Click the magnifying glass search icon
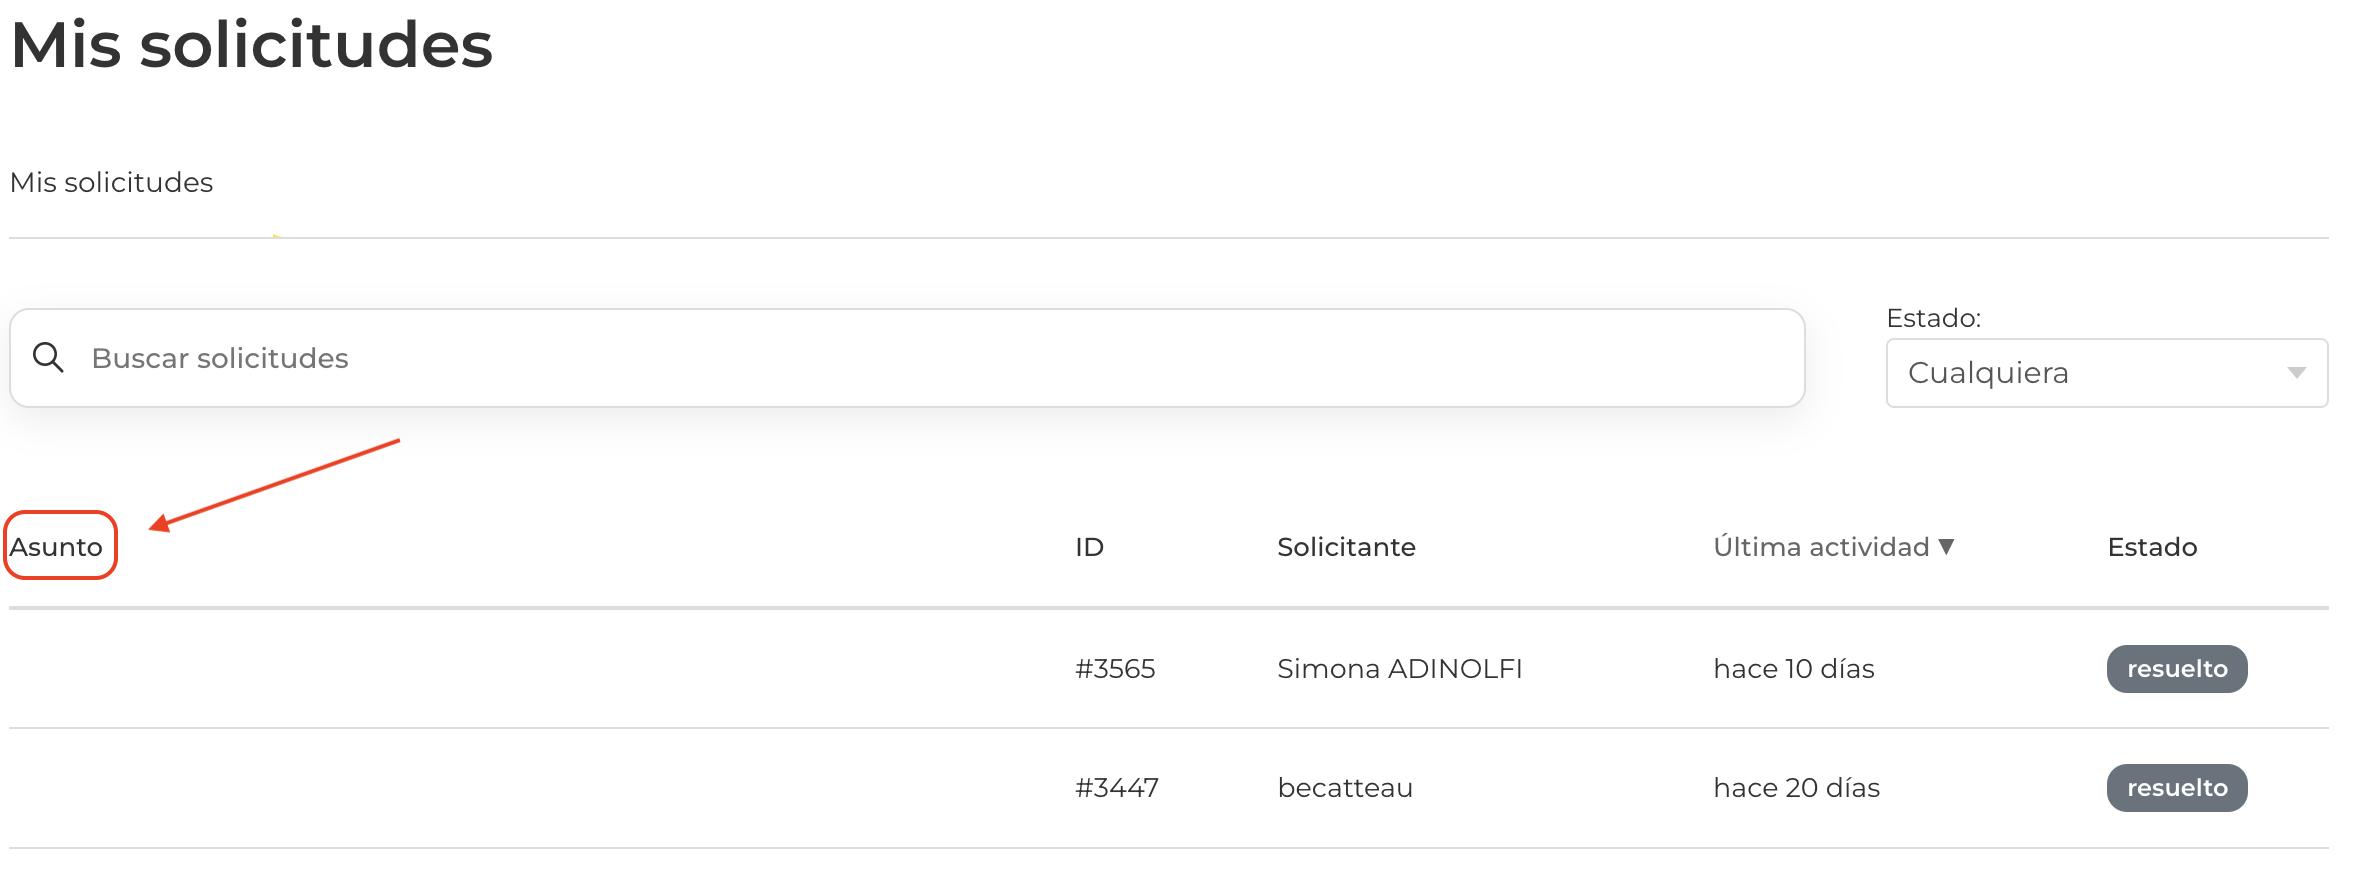This screenshot has width=2356, height=872. 48,357
